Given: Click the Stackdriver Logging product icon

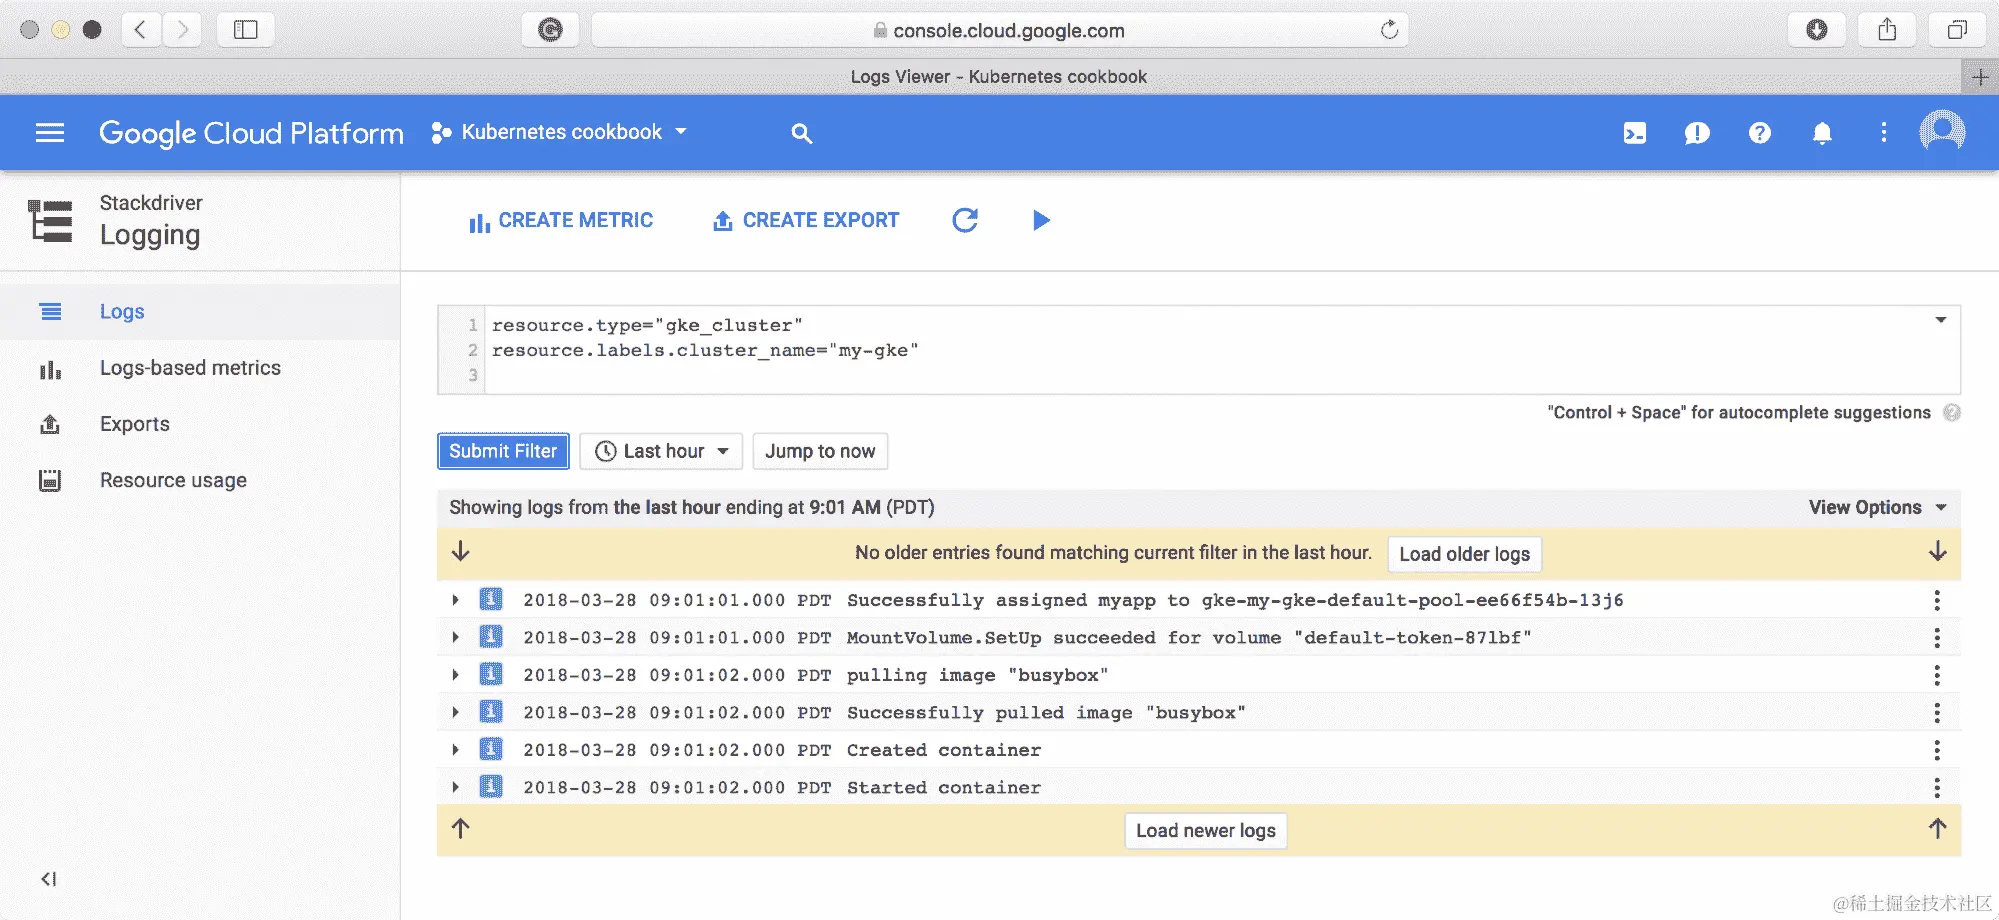Looking at the screenshot, I should click(50, 221).
